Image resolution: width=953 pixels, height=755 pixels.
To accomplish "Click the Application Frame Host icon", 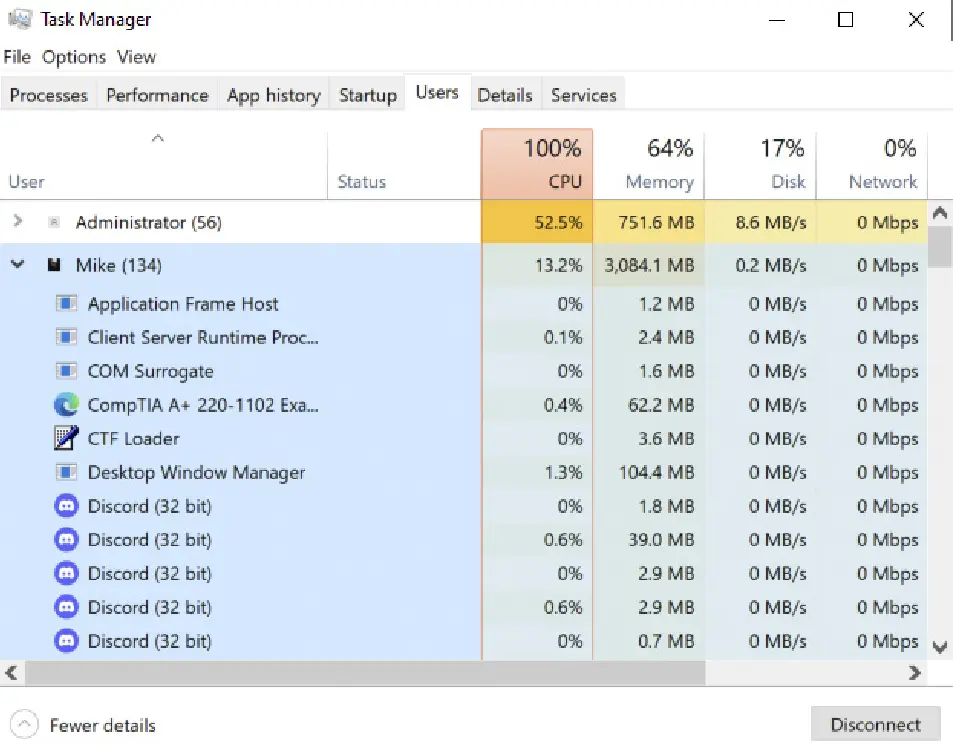I will pyautogui.click(x=66, y=304).
